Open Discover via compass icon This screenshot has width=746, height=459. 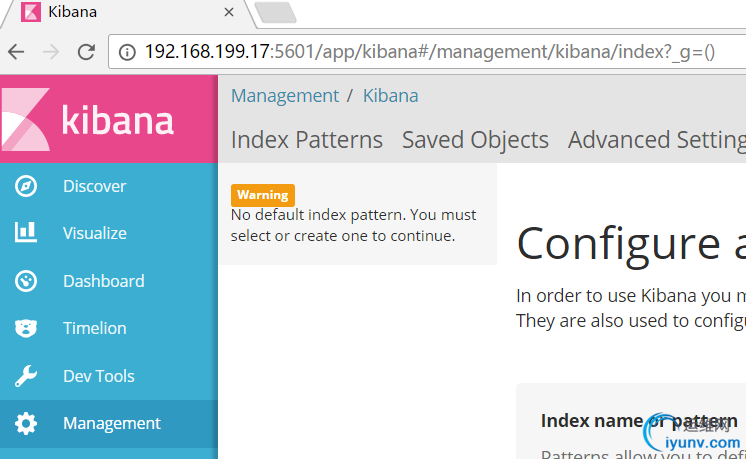click(26, 186)
